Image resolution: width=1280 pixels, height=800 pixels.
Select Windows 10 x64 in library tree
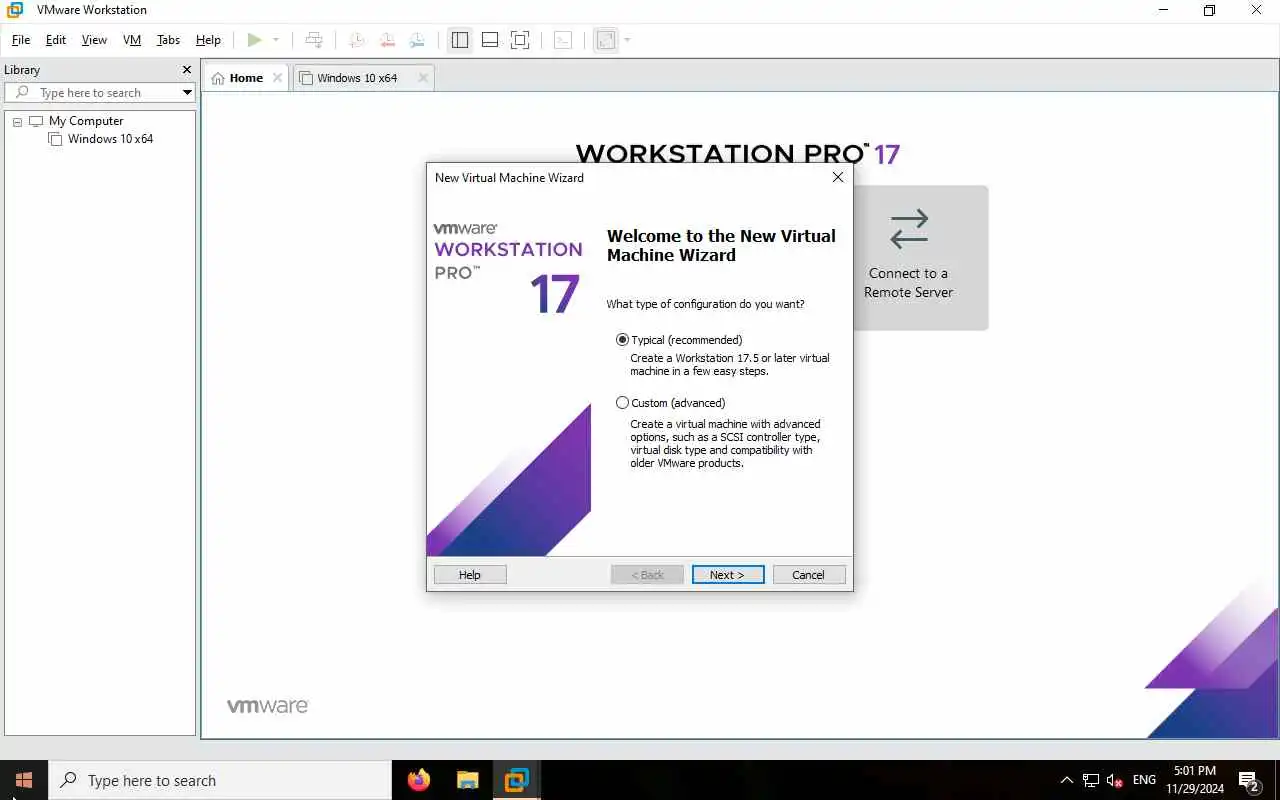tap(110, 139)
